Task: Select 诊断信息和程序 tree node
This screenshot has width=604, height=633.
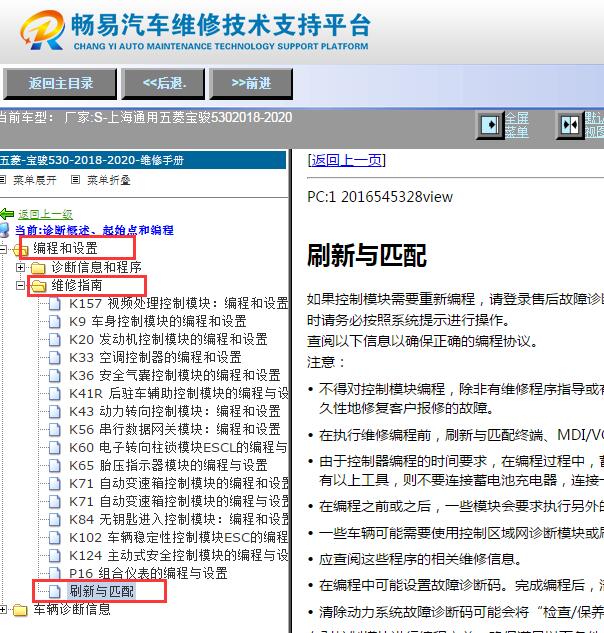Action: click(x=96, y=267)
